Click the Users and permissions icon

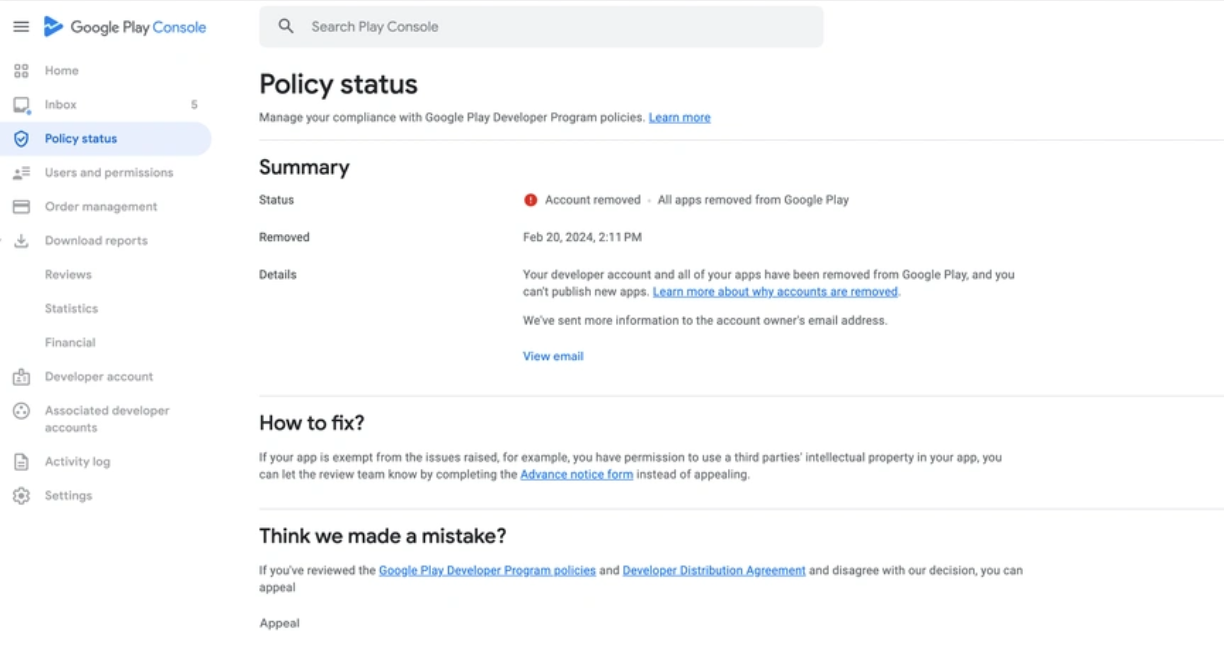(21, 173)
